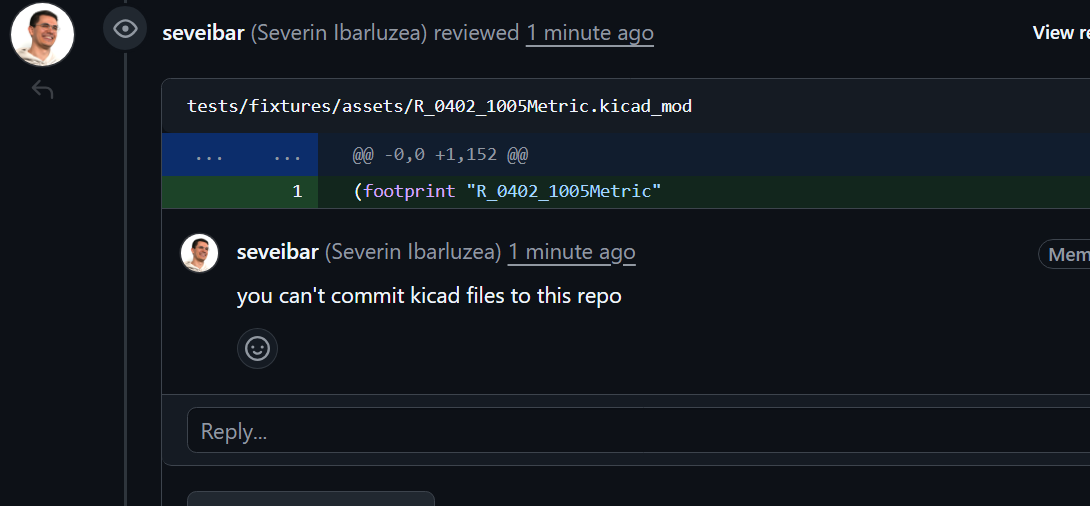The height and width of the screenshot is (506, 1090).
Task: Focus the 'Reply...' input field
Action: pyautogui.click(x=638, y=431)
